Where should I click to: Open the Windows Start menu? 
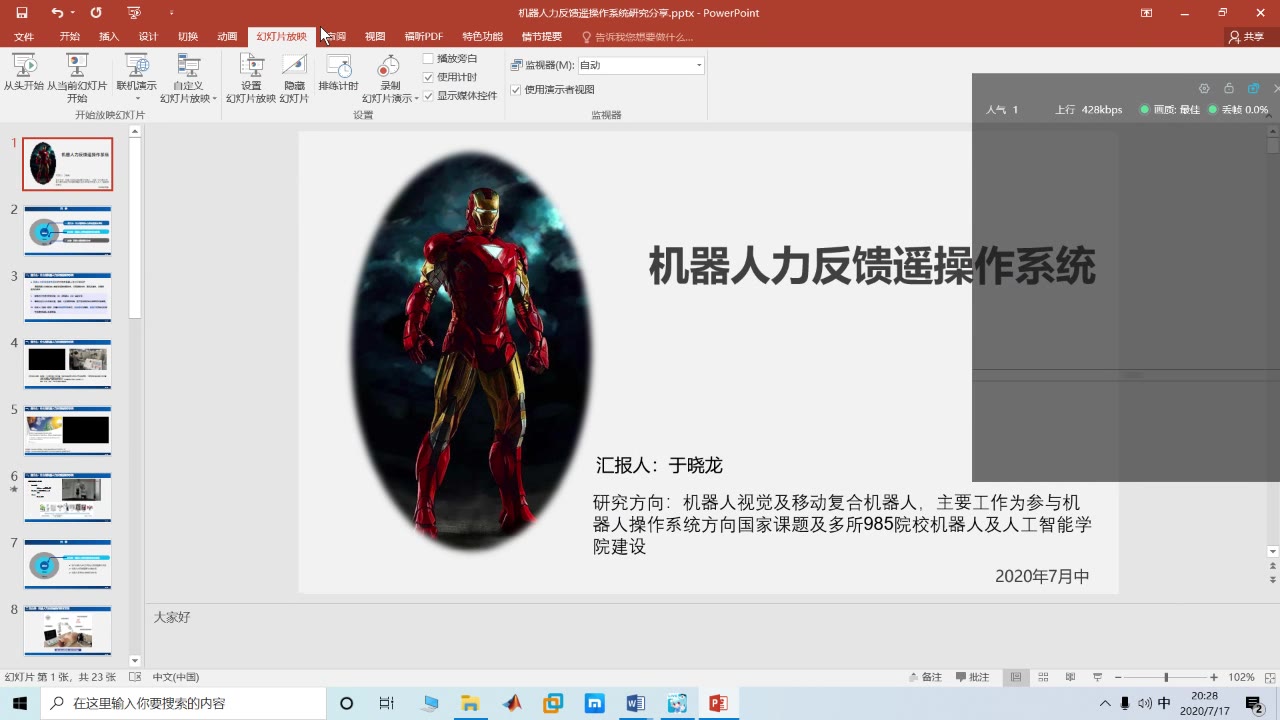[20, 703]
